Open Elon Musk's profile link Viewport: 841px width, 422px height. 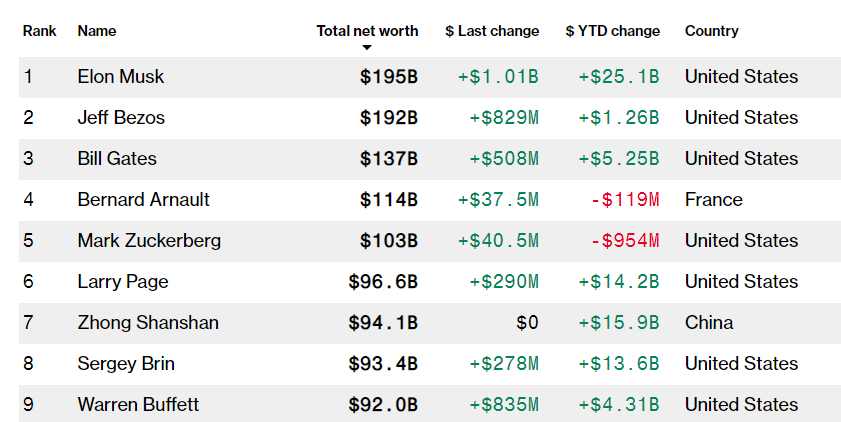coord(121,77)
